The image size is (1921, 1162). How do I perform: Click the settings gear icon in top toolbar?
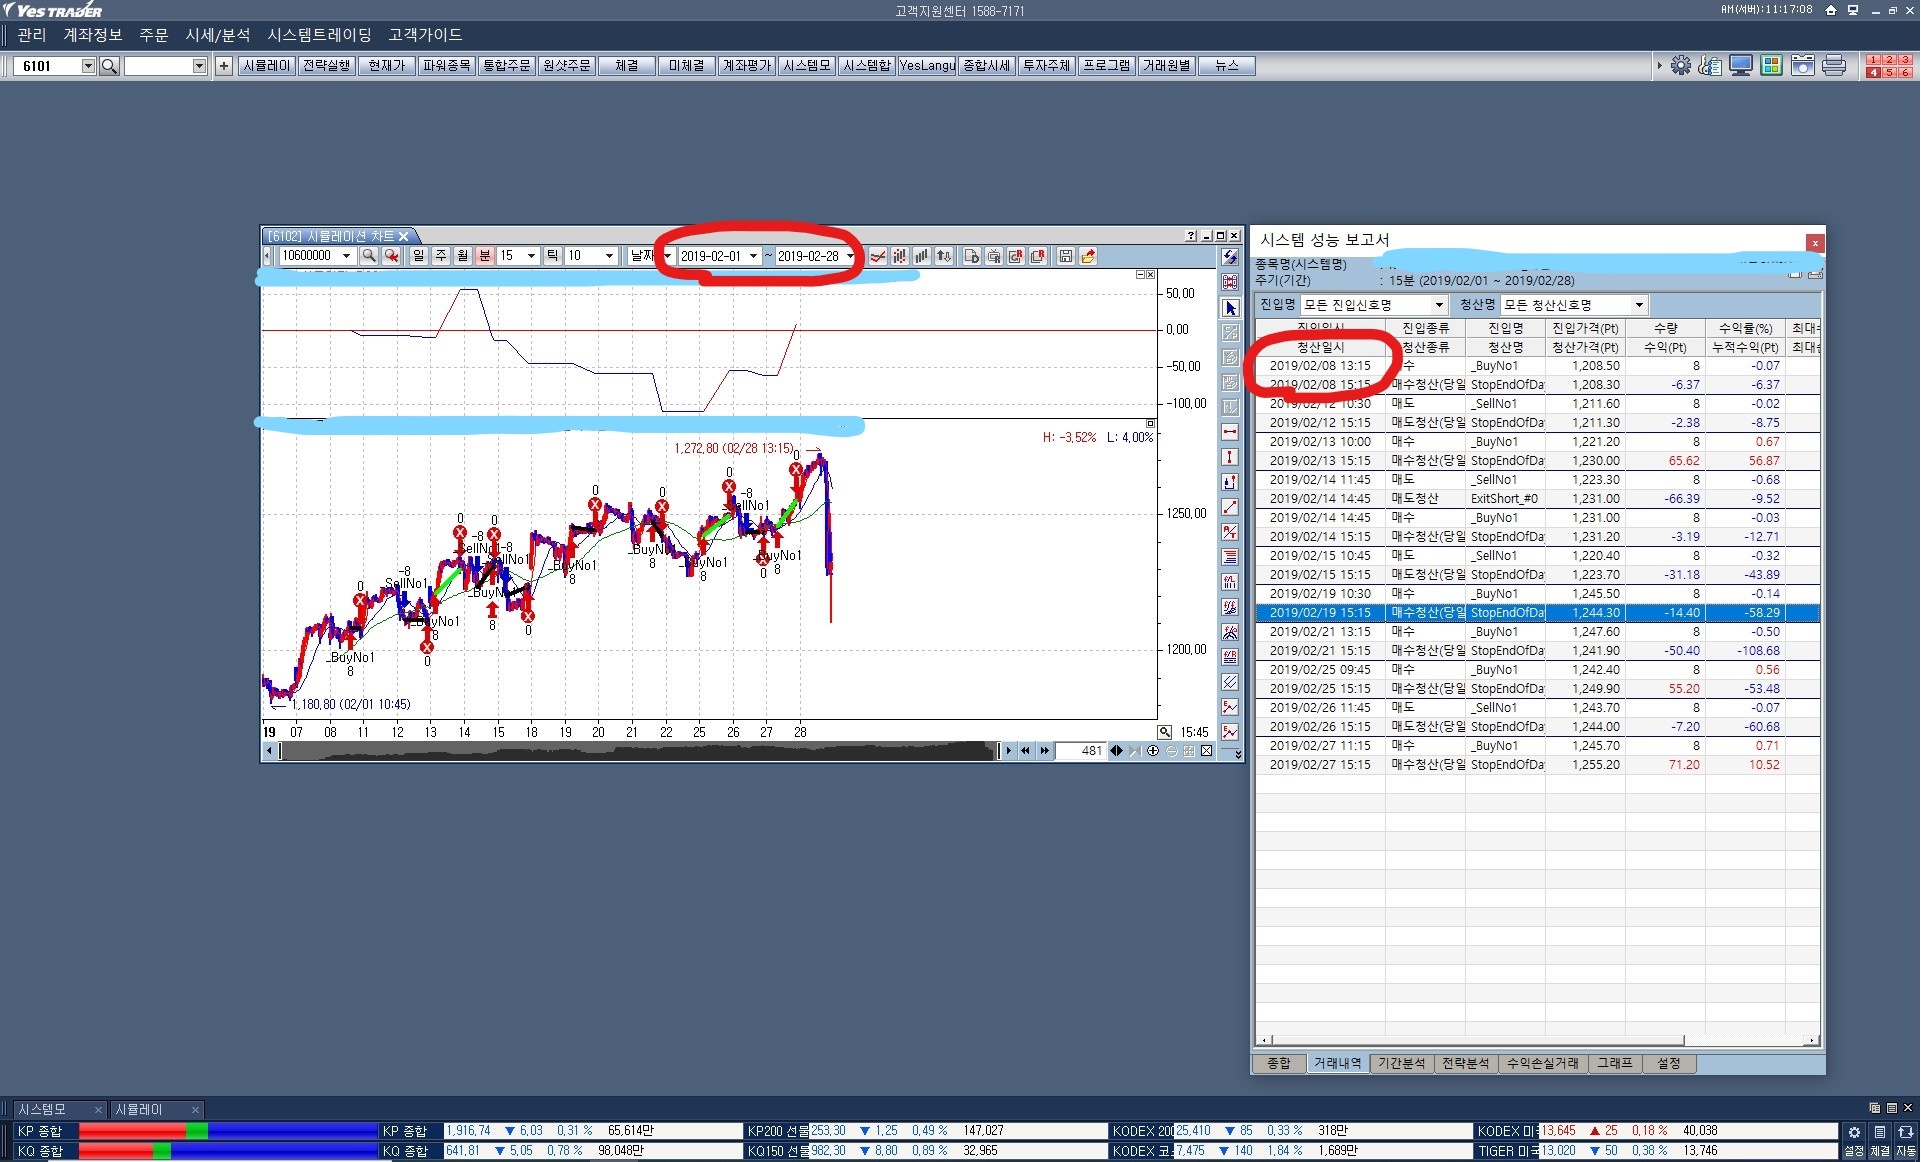pyautogui.click(x=1681, y=66)
